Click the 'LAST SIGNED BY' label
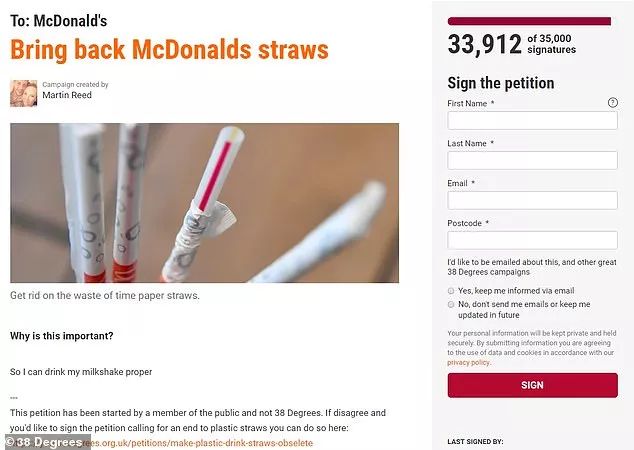Image resolution: width=634 pixels, height=450 pixels. click(x=475, y=442)
